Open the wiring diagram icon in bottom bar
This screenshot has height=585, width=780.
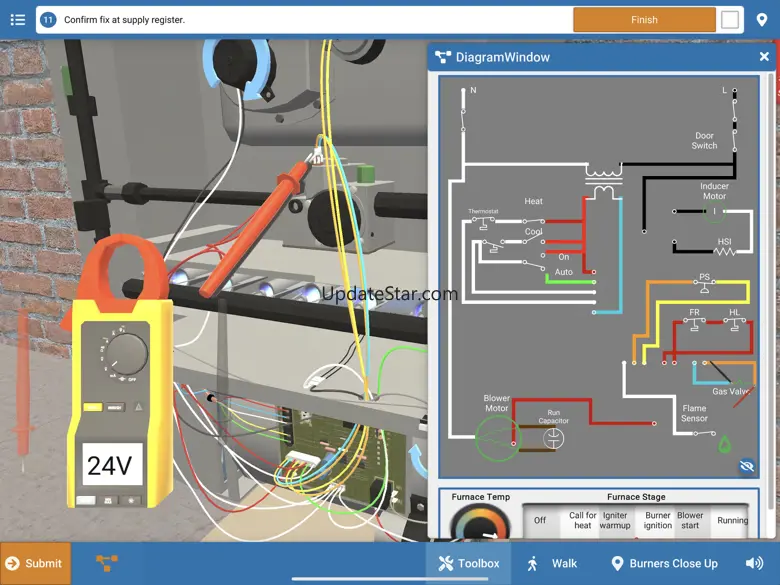click(106, 563)
